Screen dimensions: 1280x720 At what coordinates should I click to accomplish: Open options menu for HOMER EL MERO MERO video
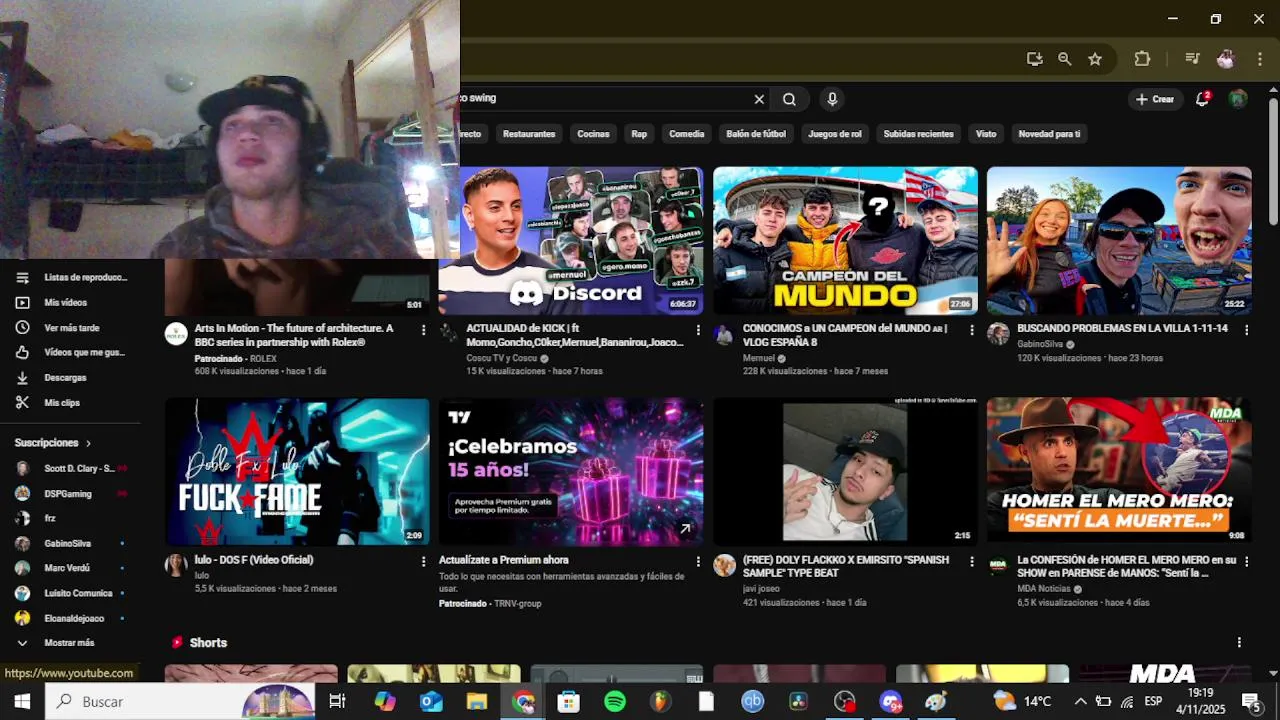point(1246,561)
